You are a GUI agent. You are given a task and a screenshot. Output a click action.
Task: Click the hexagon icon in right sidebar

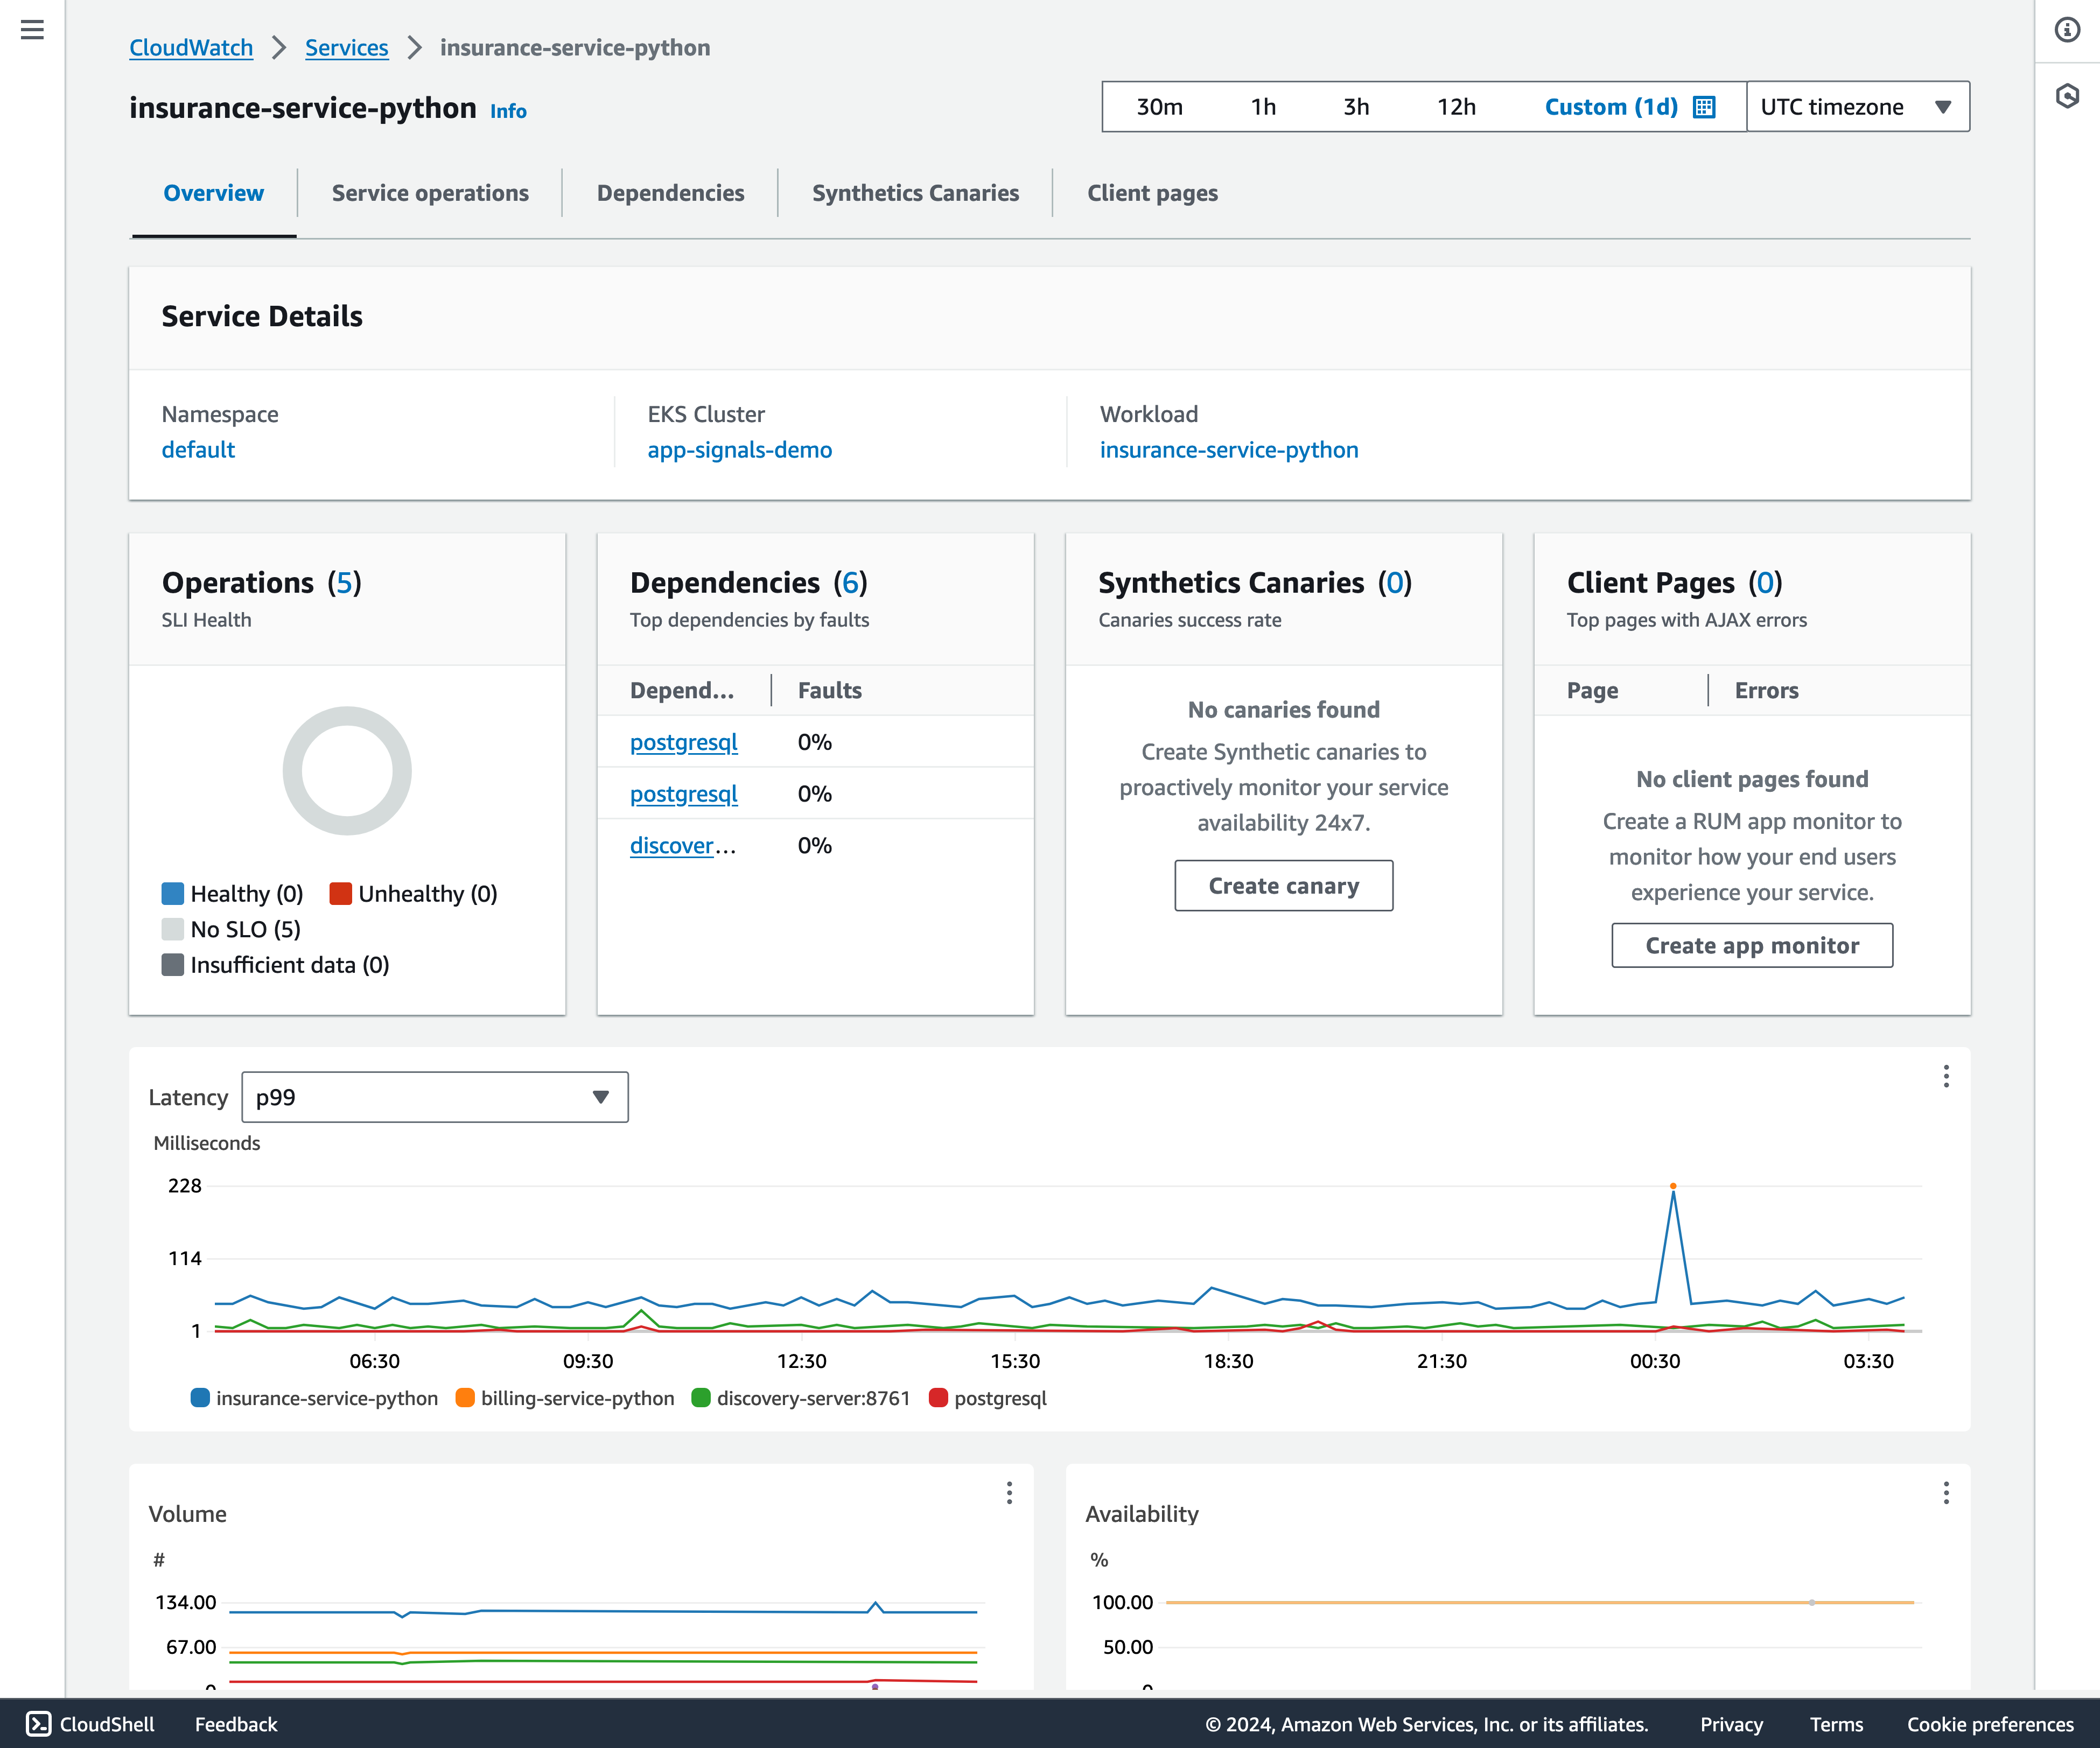tap(2067, 96)
